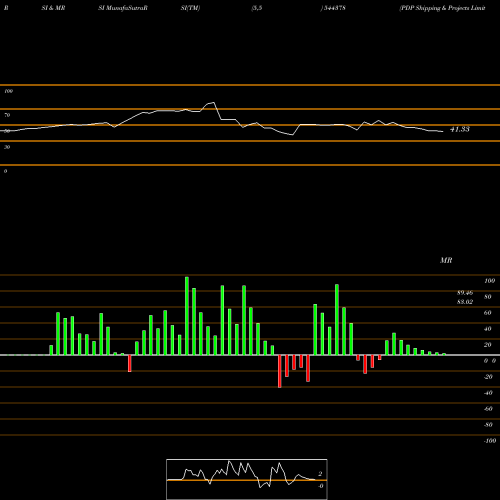Image resolution: width=500 pixels, height=500 pixels.
Task: Click the RSI axis label 70
Action: (x=7, y=115)
